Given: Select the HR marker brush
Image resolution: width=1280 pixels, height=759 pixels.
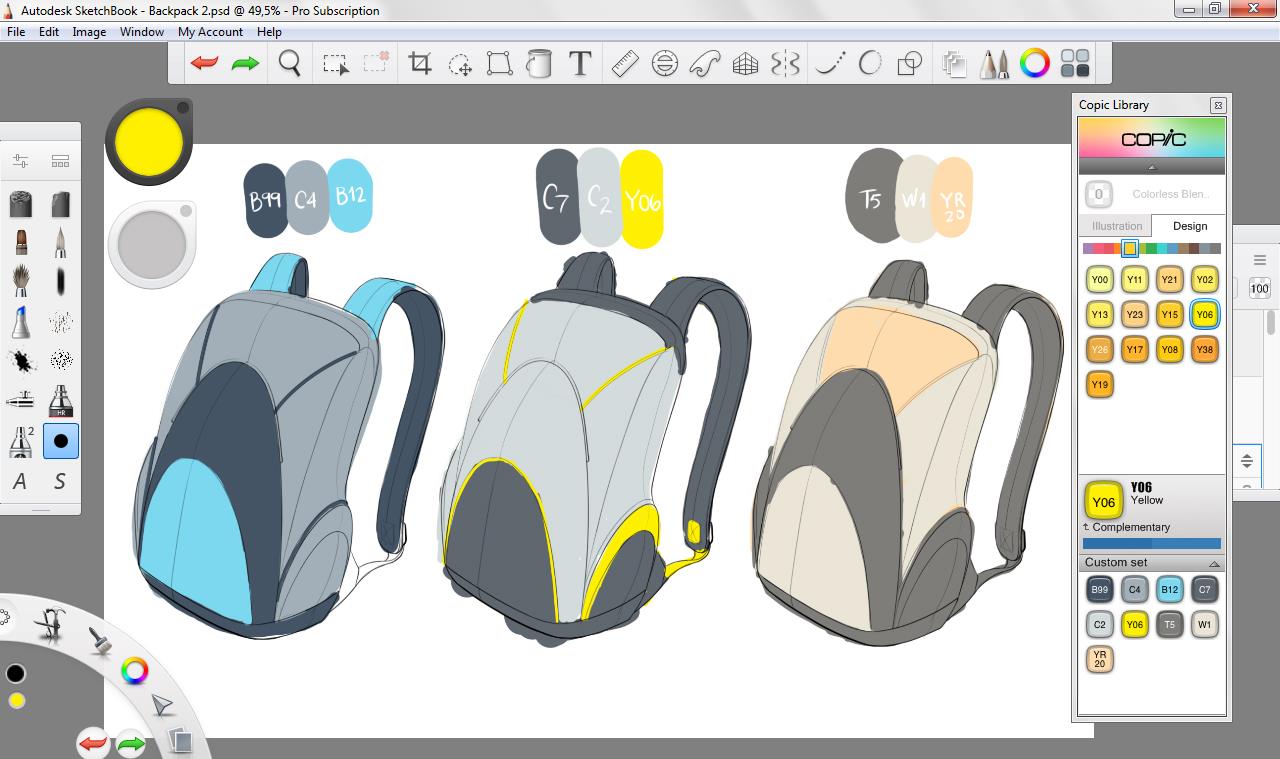Looking at the screenshot, I should 60,401.
